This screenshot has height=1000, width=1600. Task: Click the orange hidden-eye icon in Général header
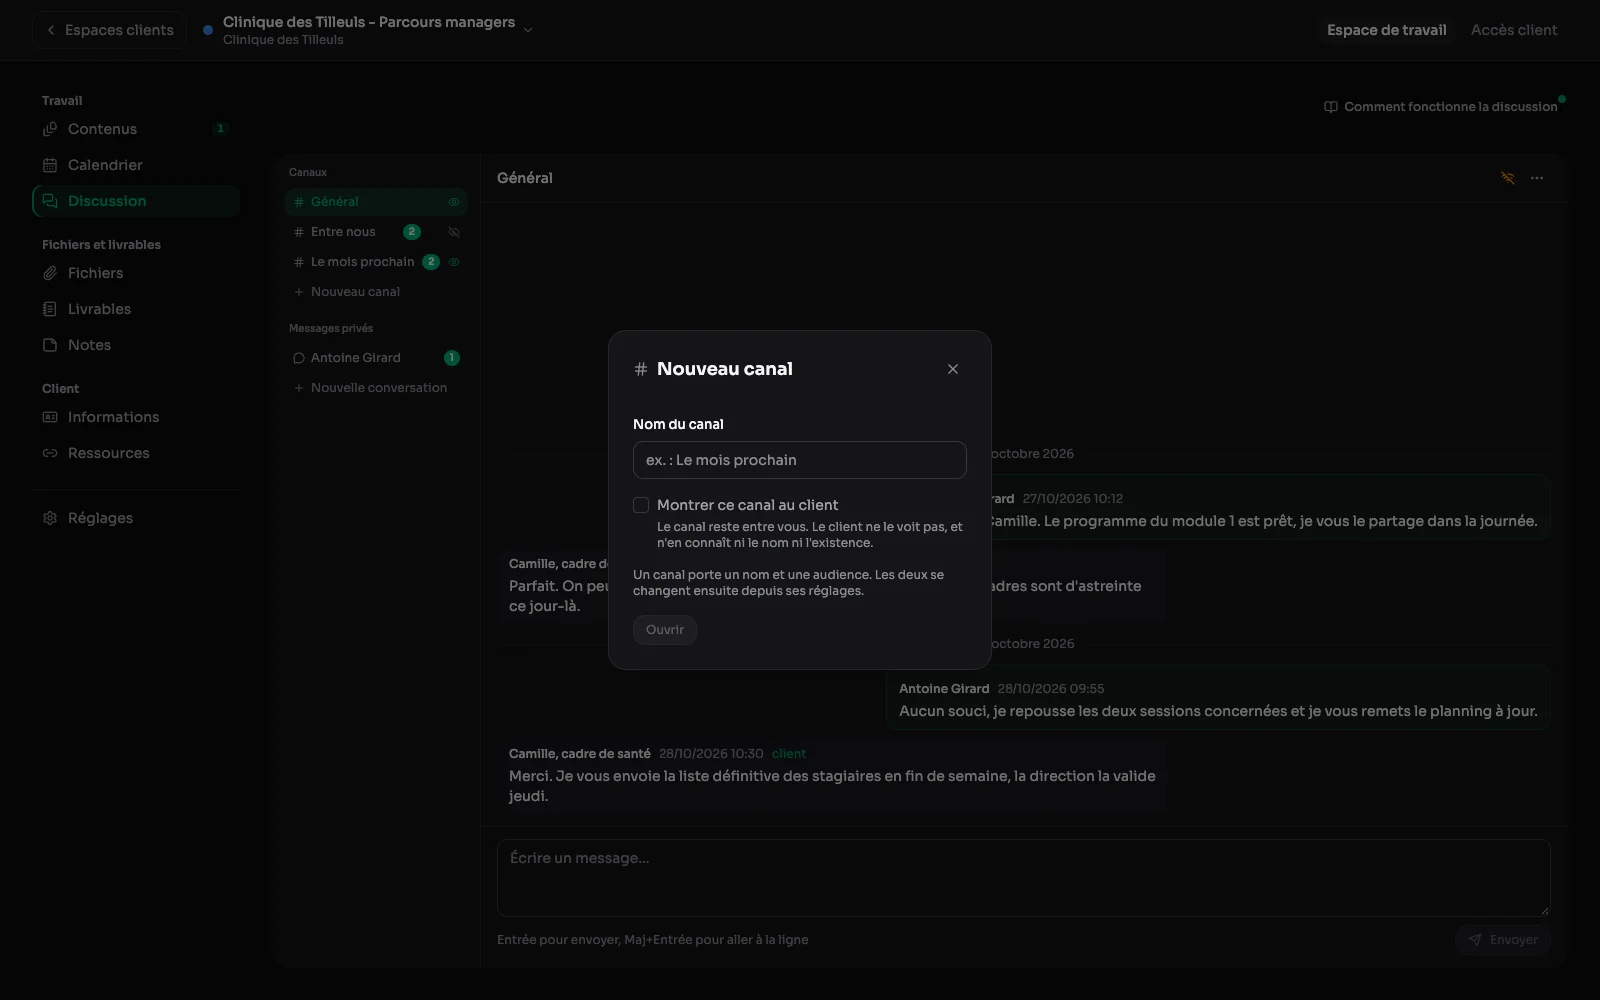coord(1508,178)
